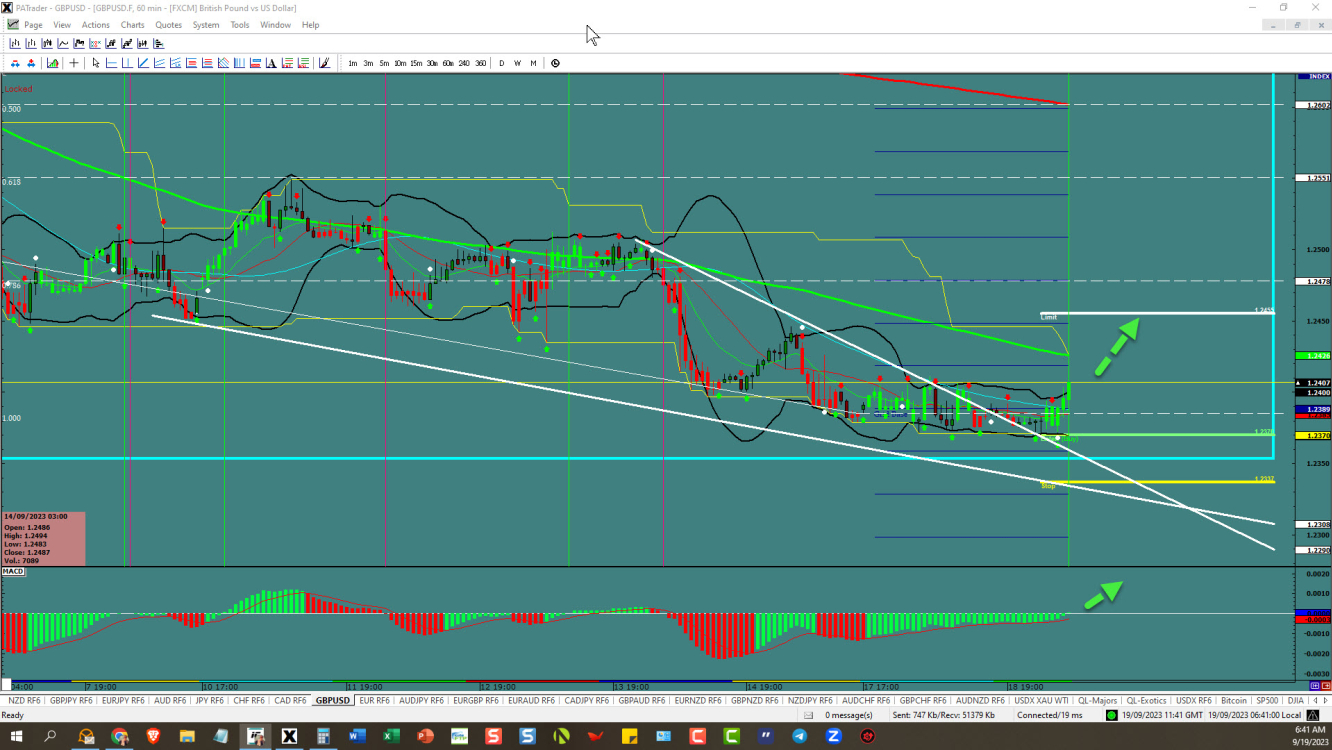Switch chart to 1m timeframe
The height and width of the screenshot is (750, 1332).
(x=352, y=63)
